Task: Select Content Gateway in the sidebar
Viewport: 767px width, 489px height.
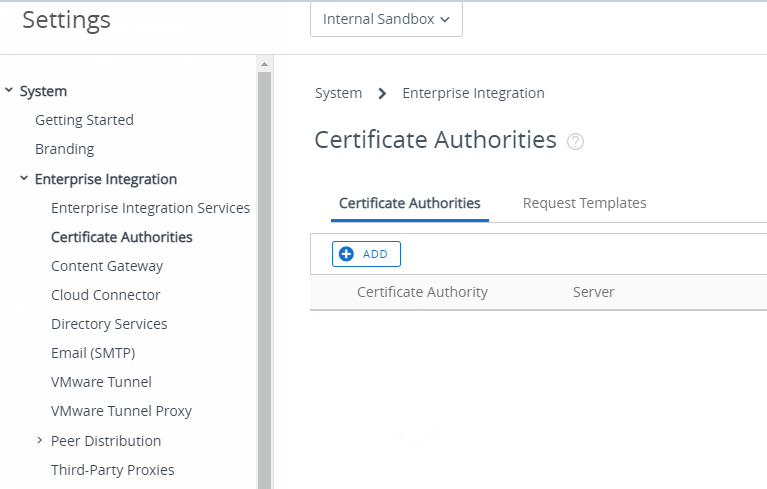Action: (107, 266)
